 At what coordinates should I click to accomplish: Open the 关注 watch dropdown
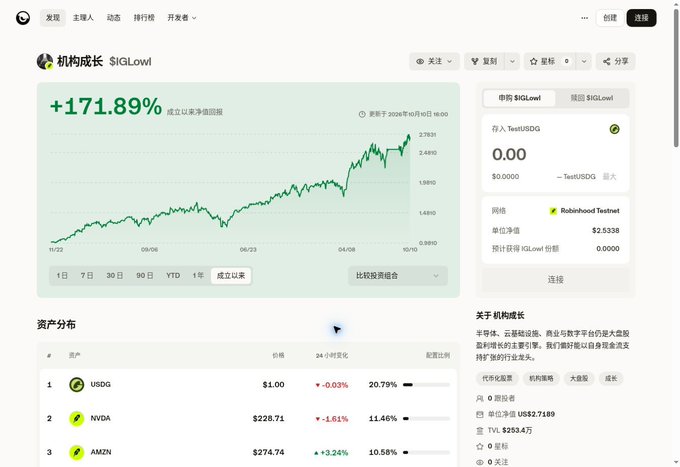pos(434,62)
